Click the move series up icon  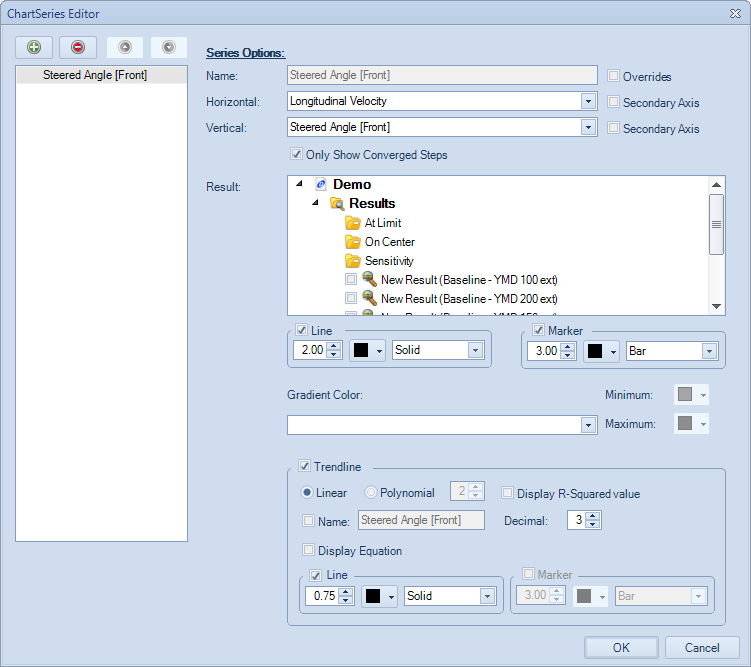[125, 47]
